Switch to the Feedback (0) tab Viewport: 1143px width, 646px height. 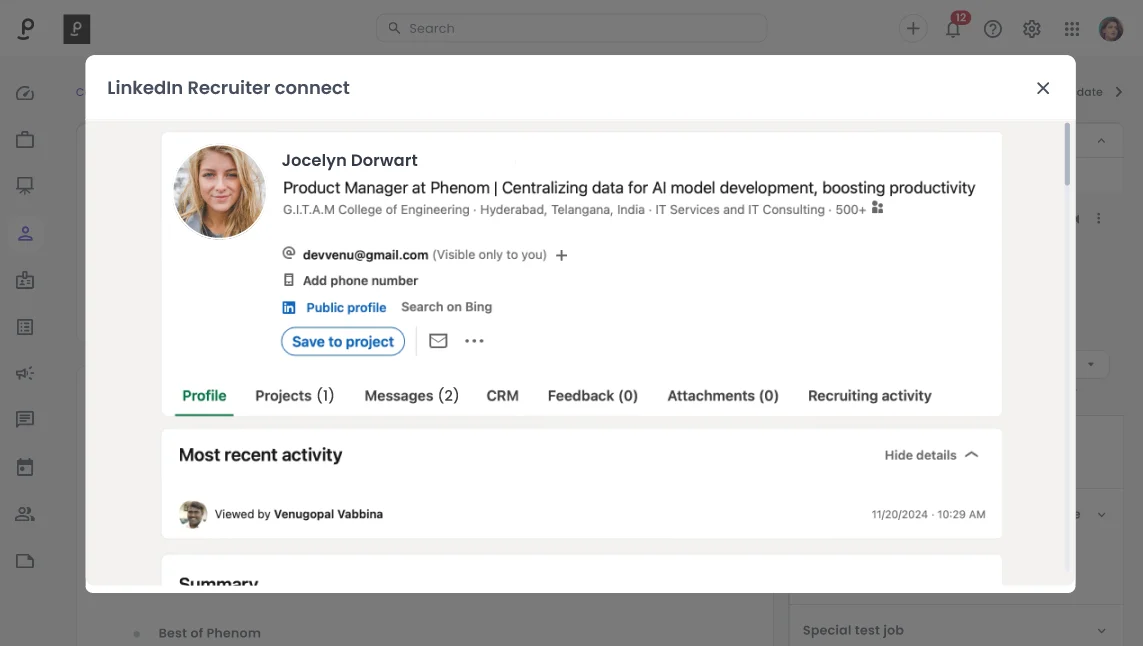(x=593, y=396)
